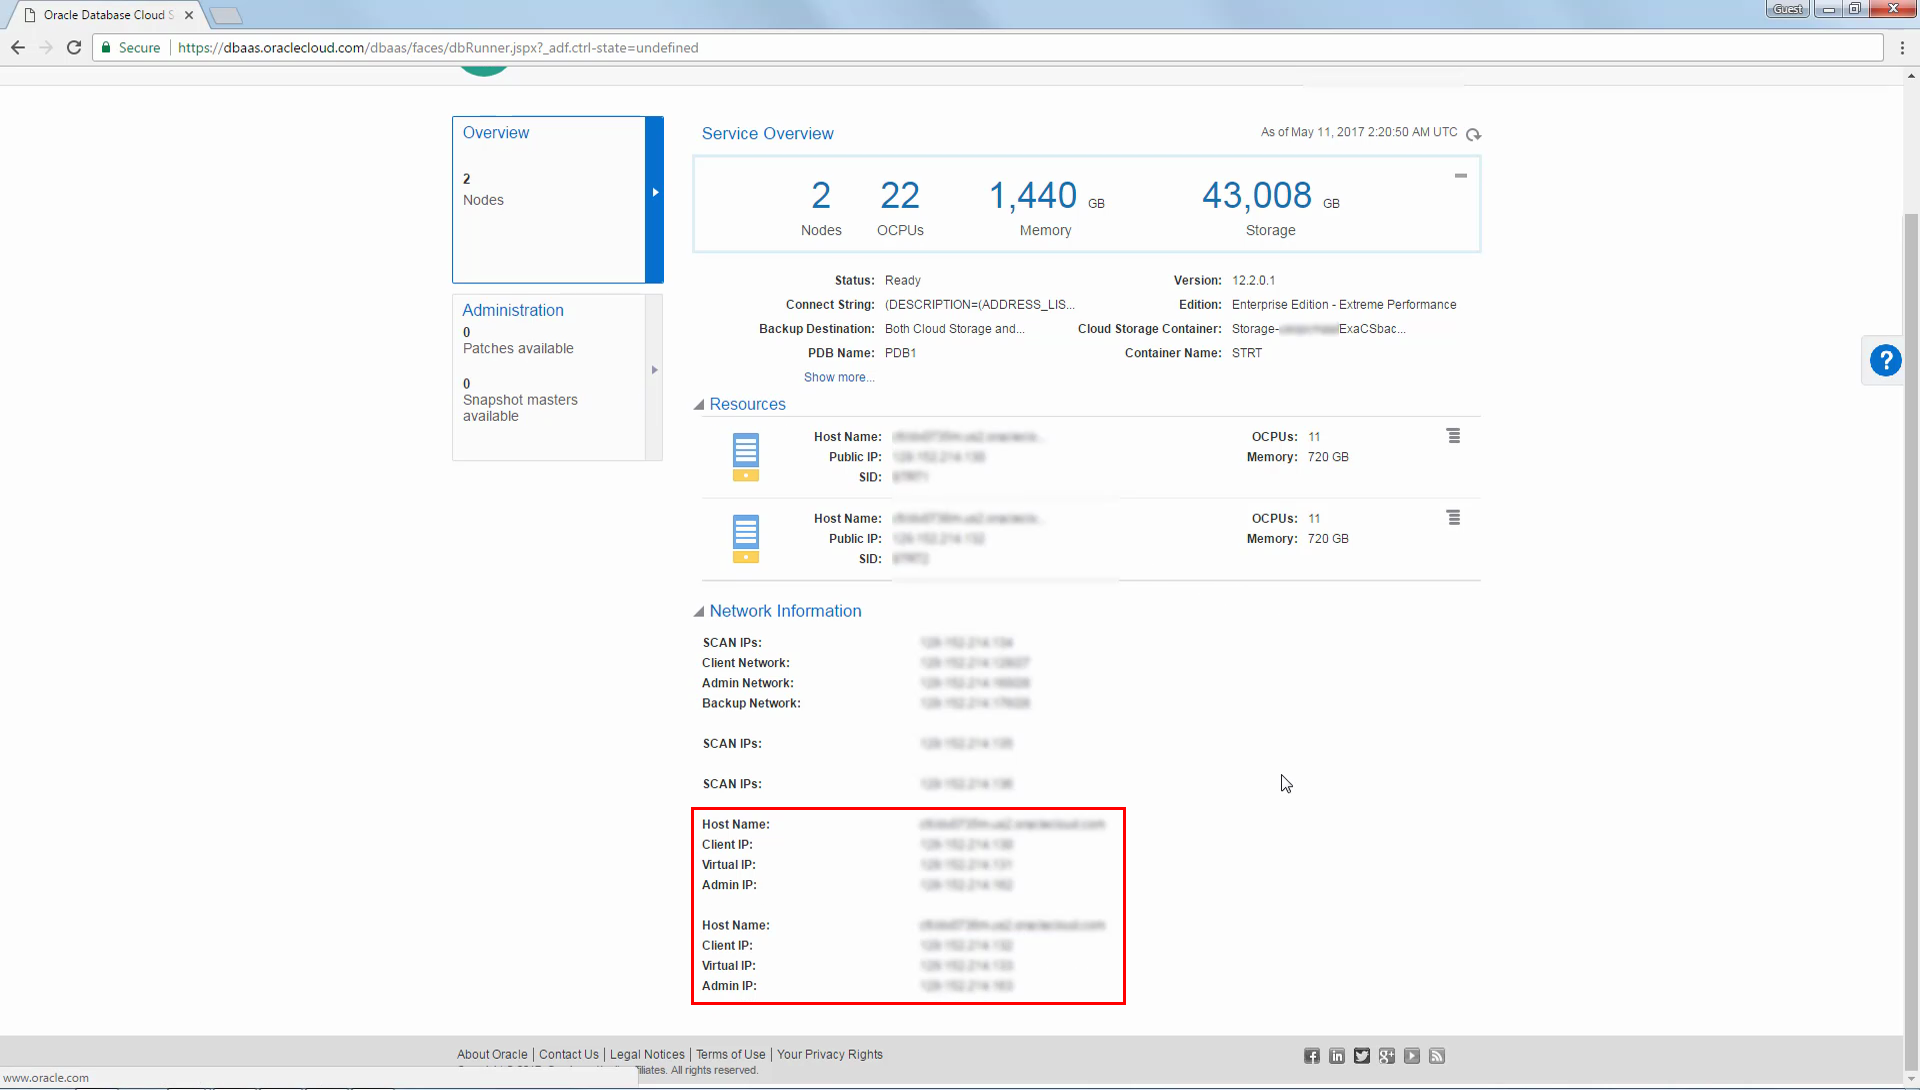
Task: Open the first node's action menu
Action: (1454, 436)
